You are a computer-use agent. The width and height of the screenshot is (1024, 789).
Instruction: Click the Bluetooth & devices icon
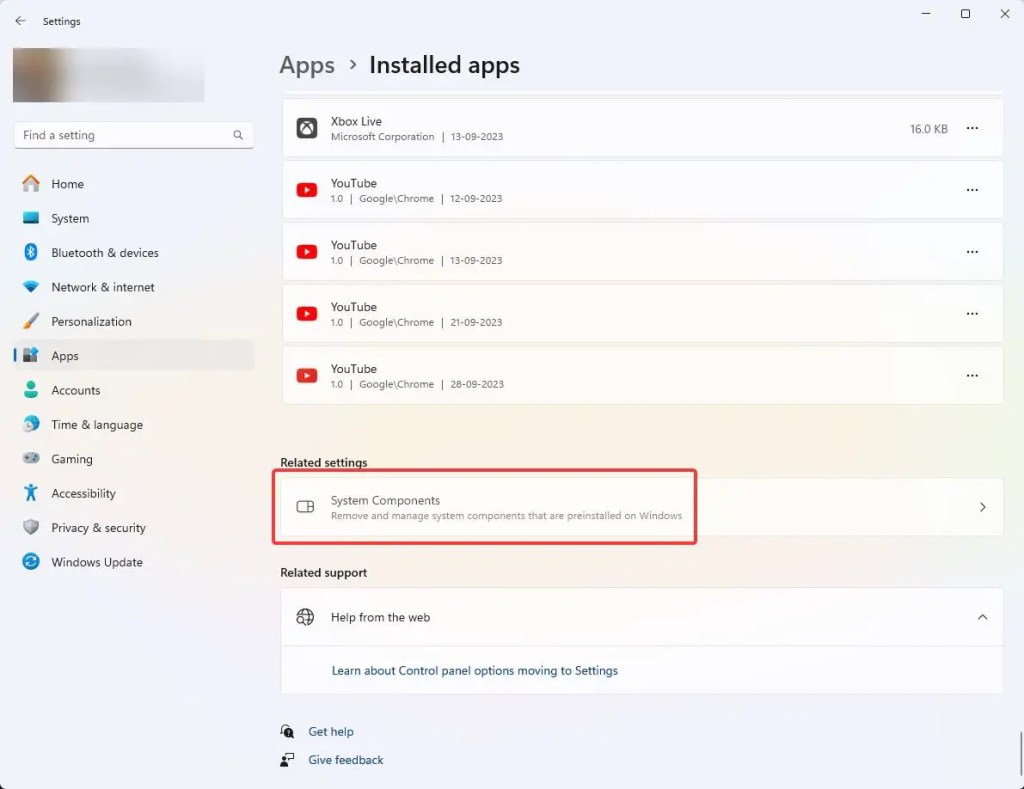coord(31,253)
